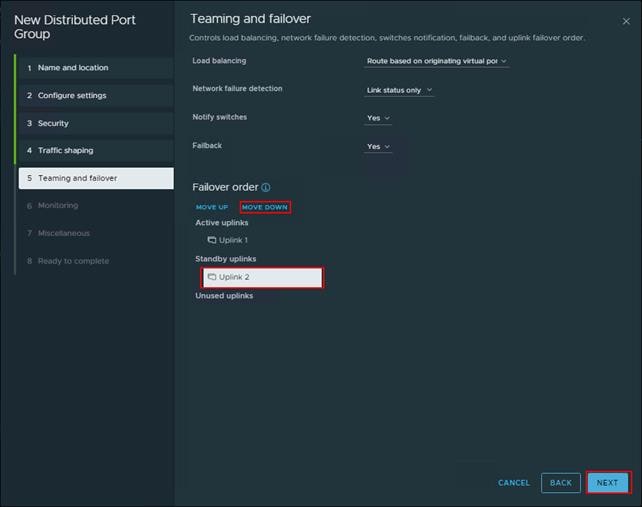This screenshot has height=507, width=642.
Task: Close the New Distributed Port Group dialog
Action: click(626, 21)
